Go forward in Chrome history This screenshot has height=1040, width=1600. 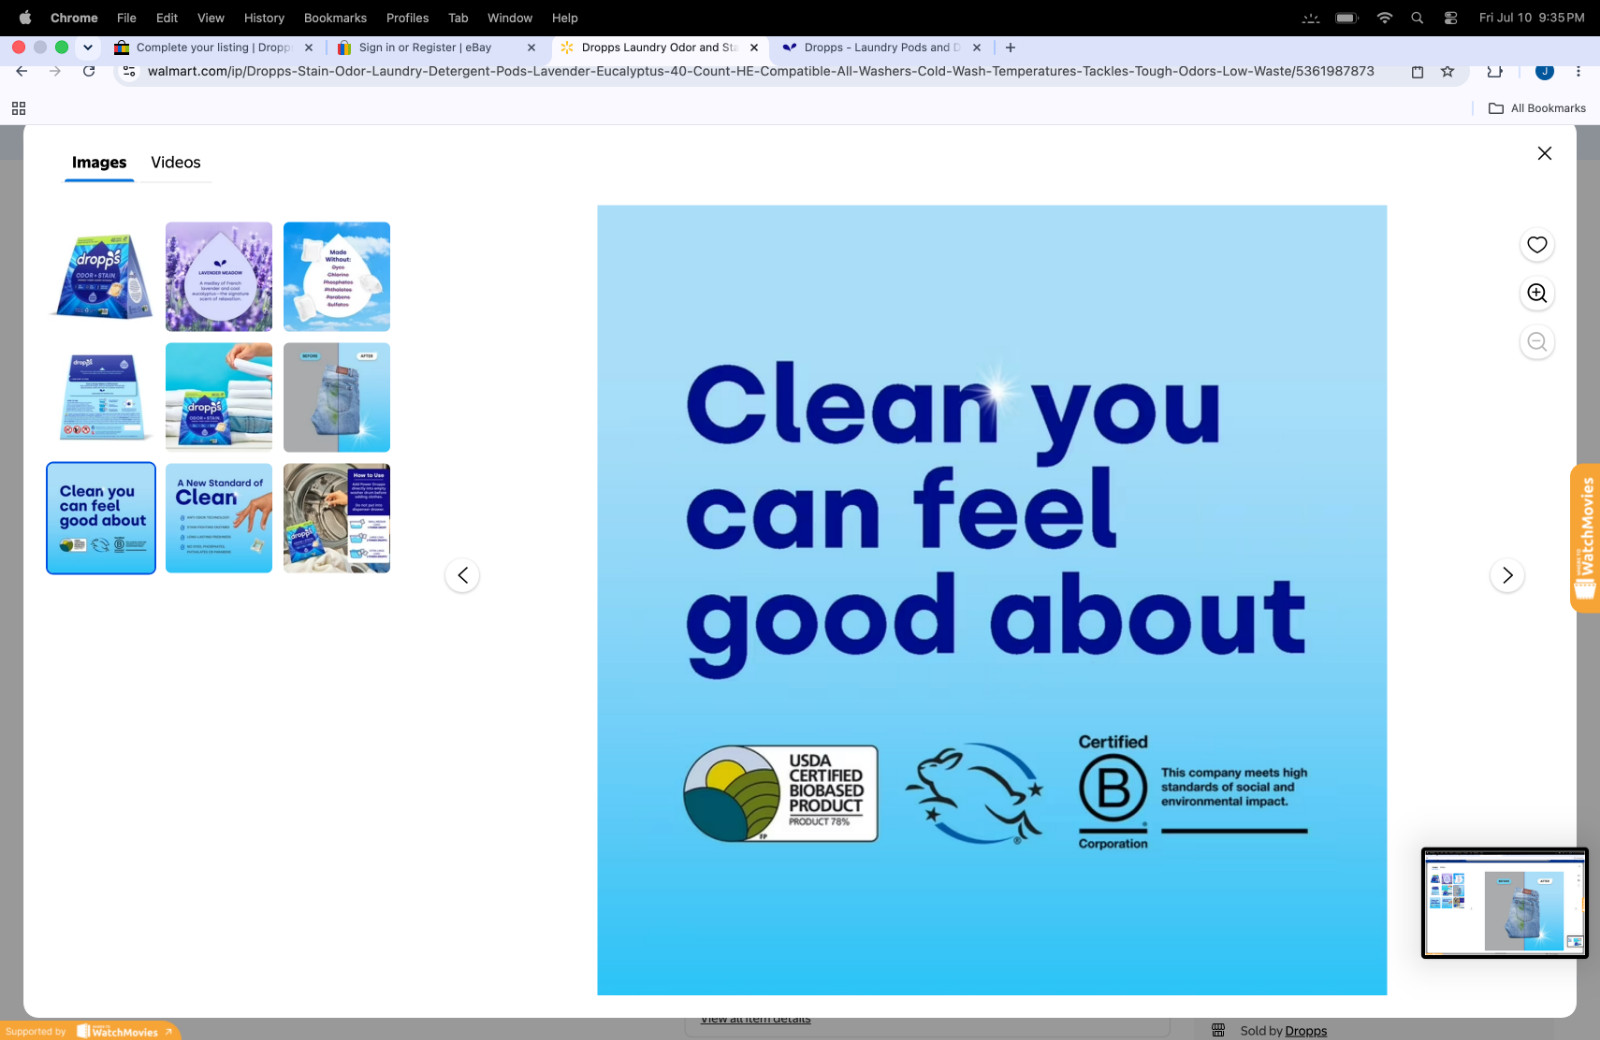point(55,71)
